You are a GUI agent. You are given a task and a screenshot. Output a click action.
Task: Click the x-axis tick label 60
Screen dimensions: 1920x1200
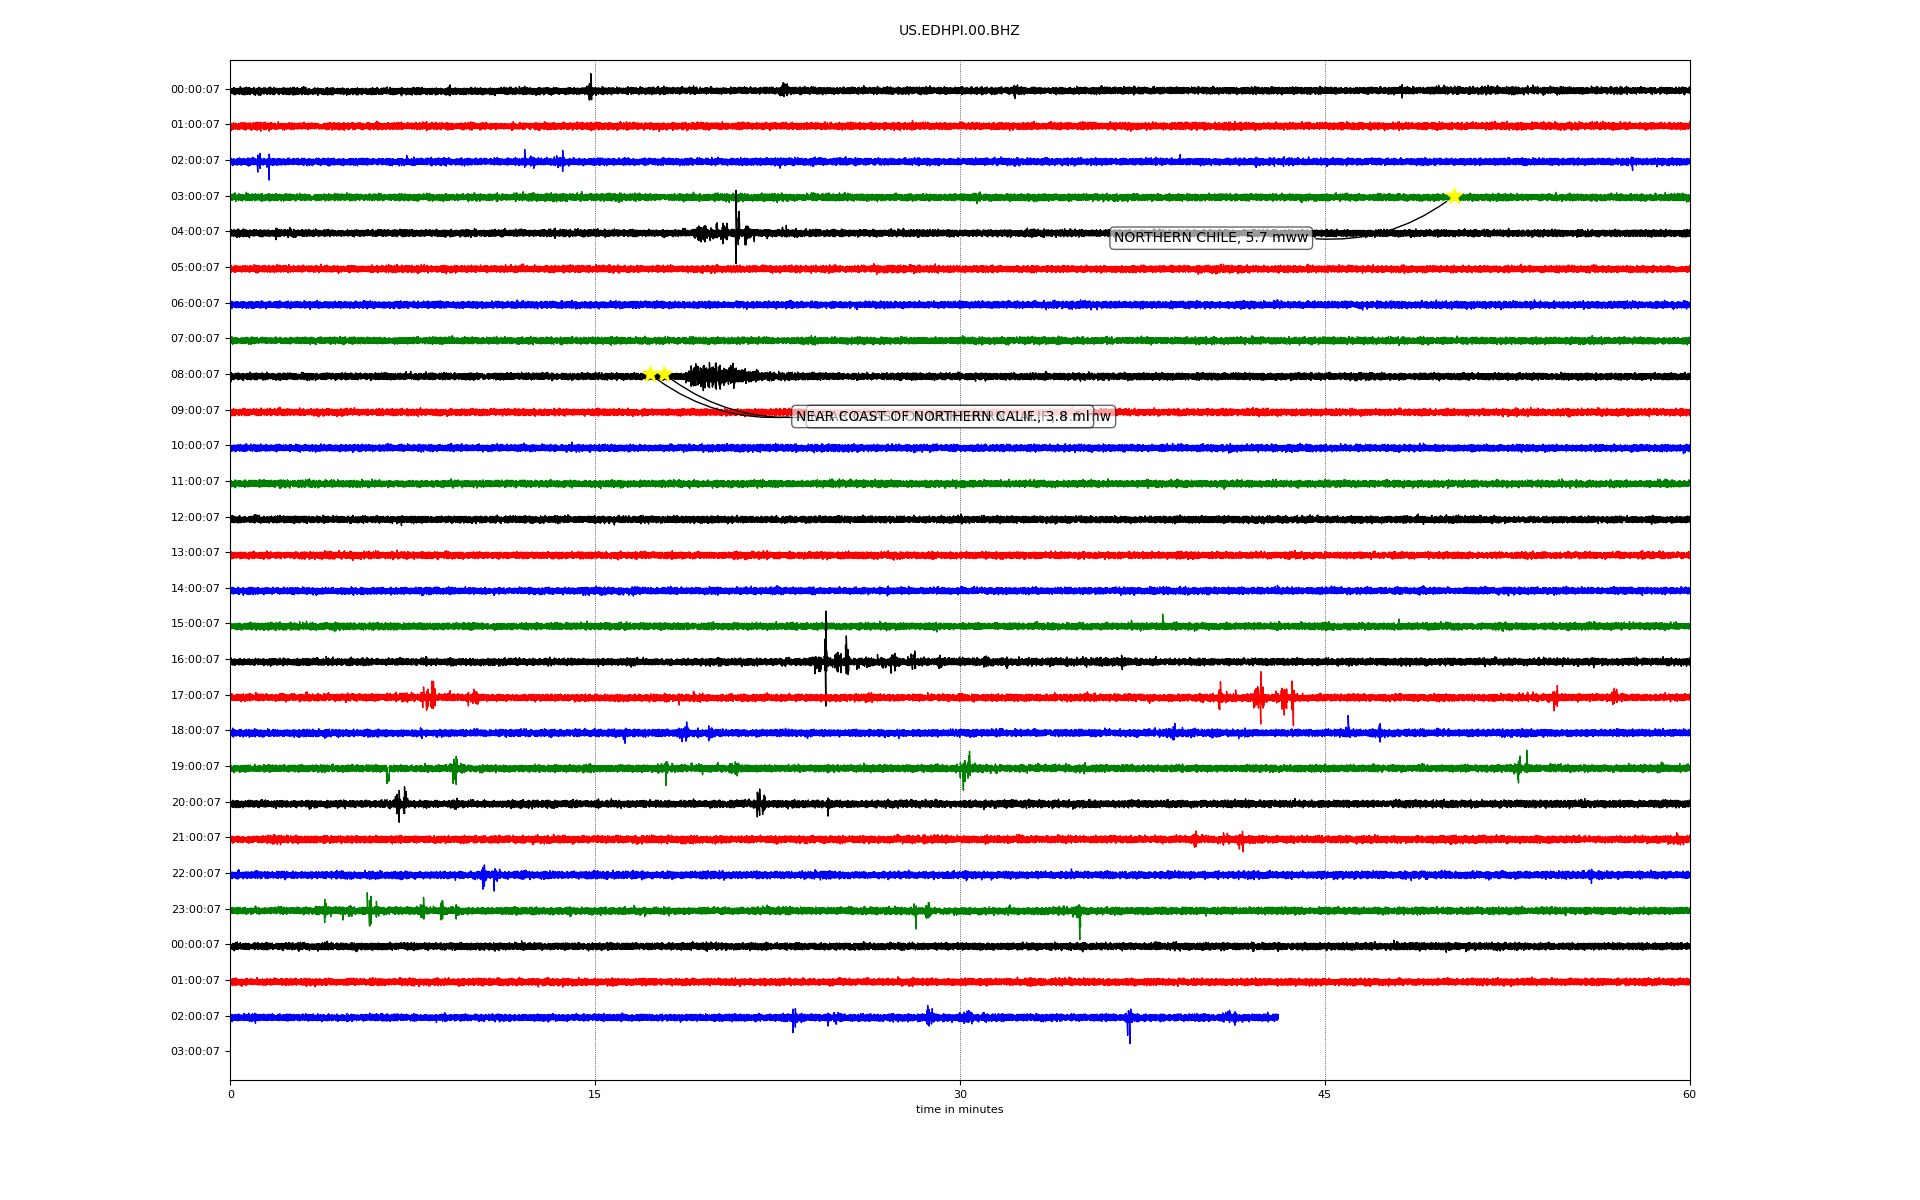(1689, 1094)
